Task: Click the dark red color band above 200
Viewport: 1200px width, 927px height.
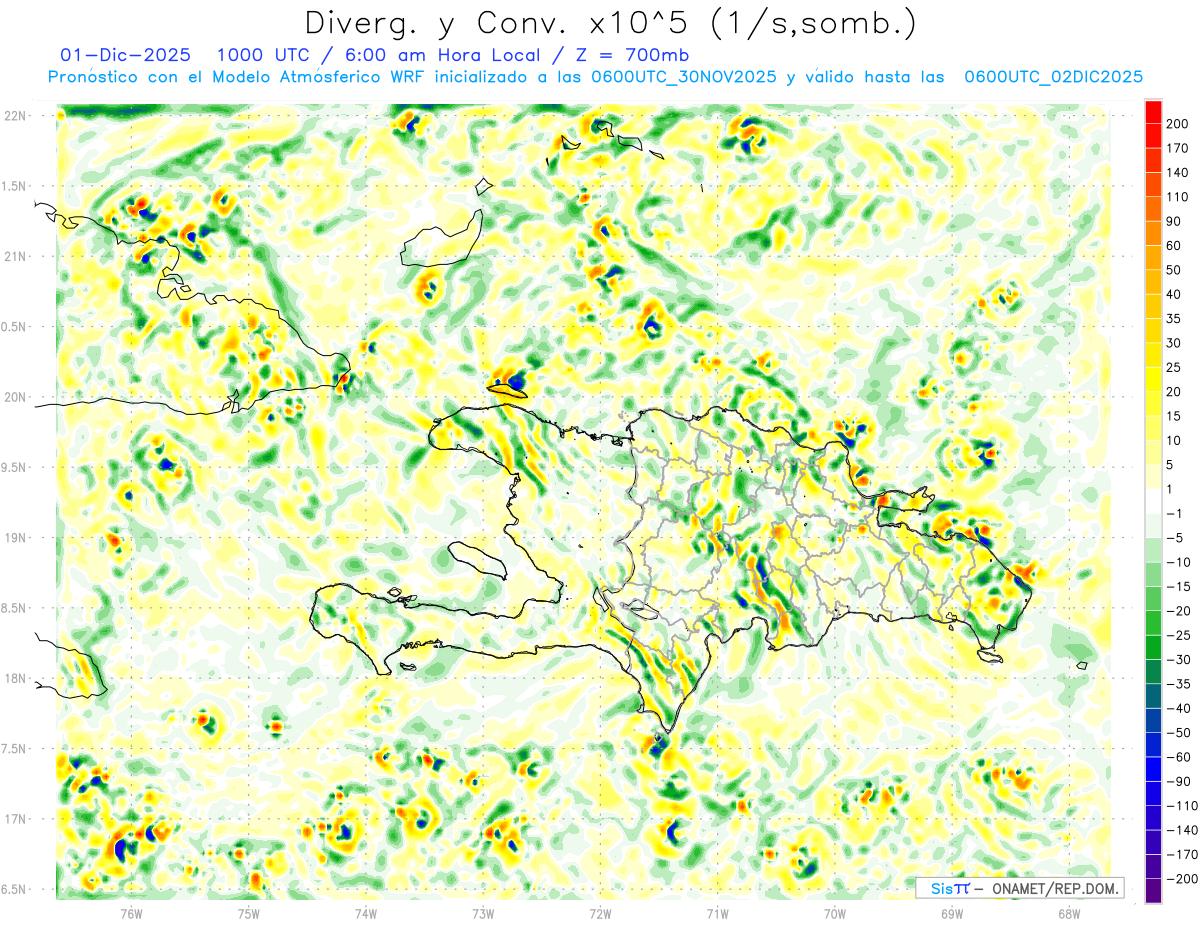Action: coord(1153,111)
